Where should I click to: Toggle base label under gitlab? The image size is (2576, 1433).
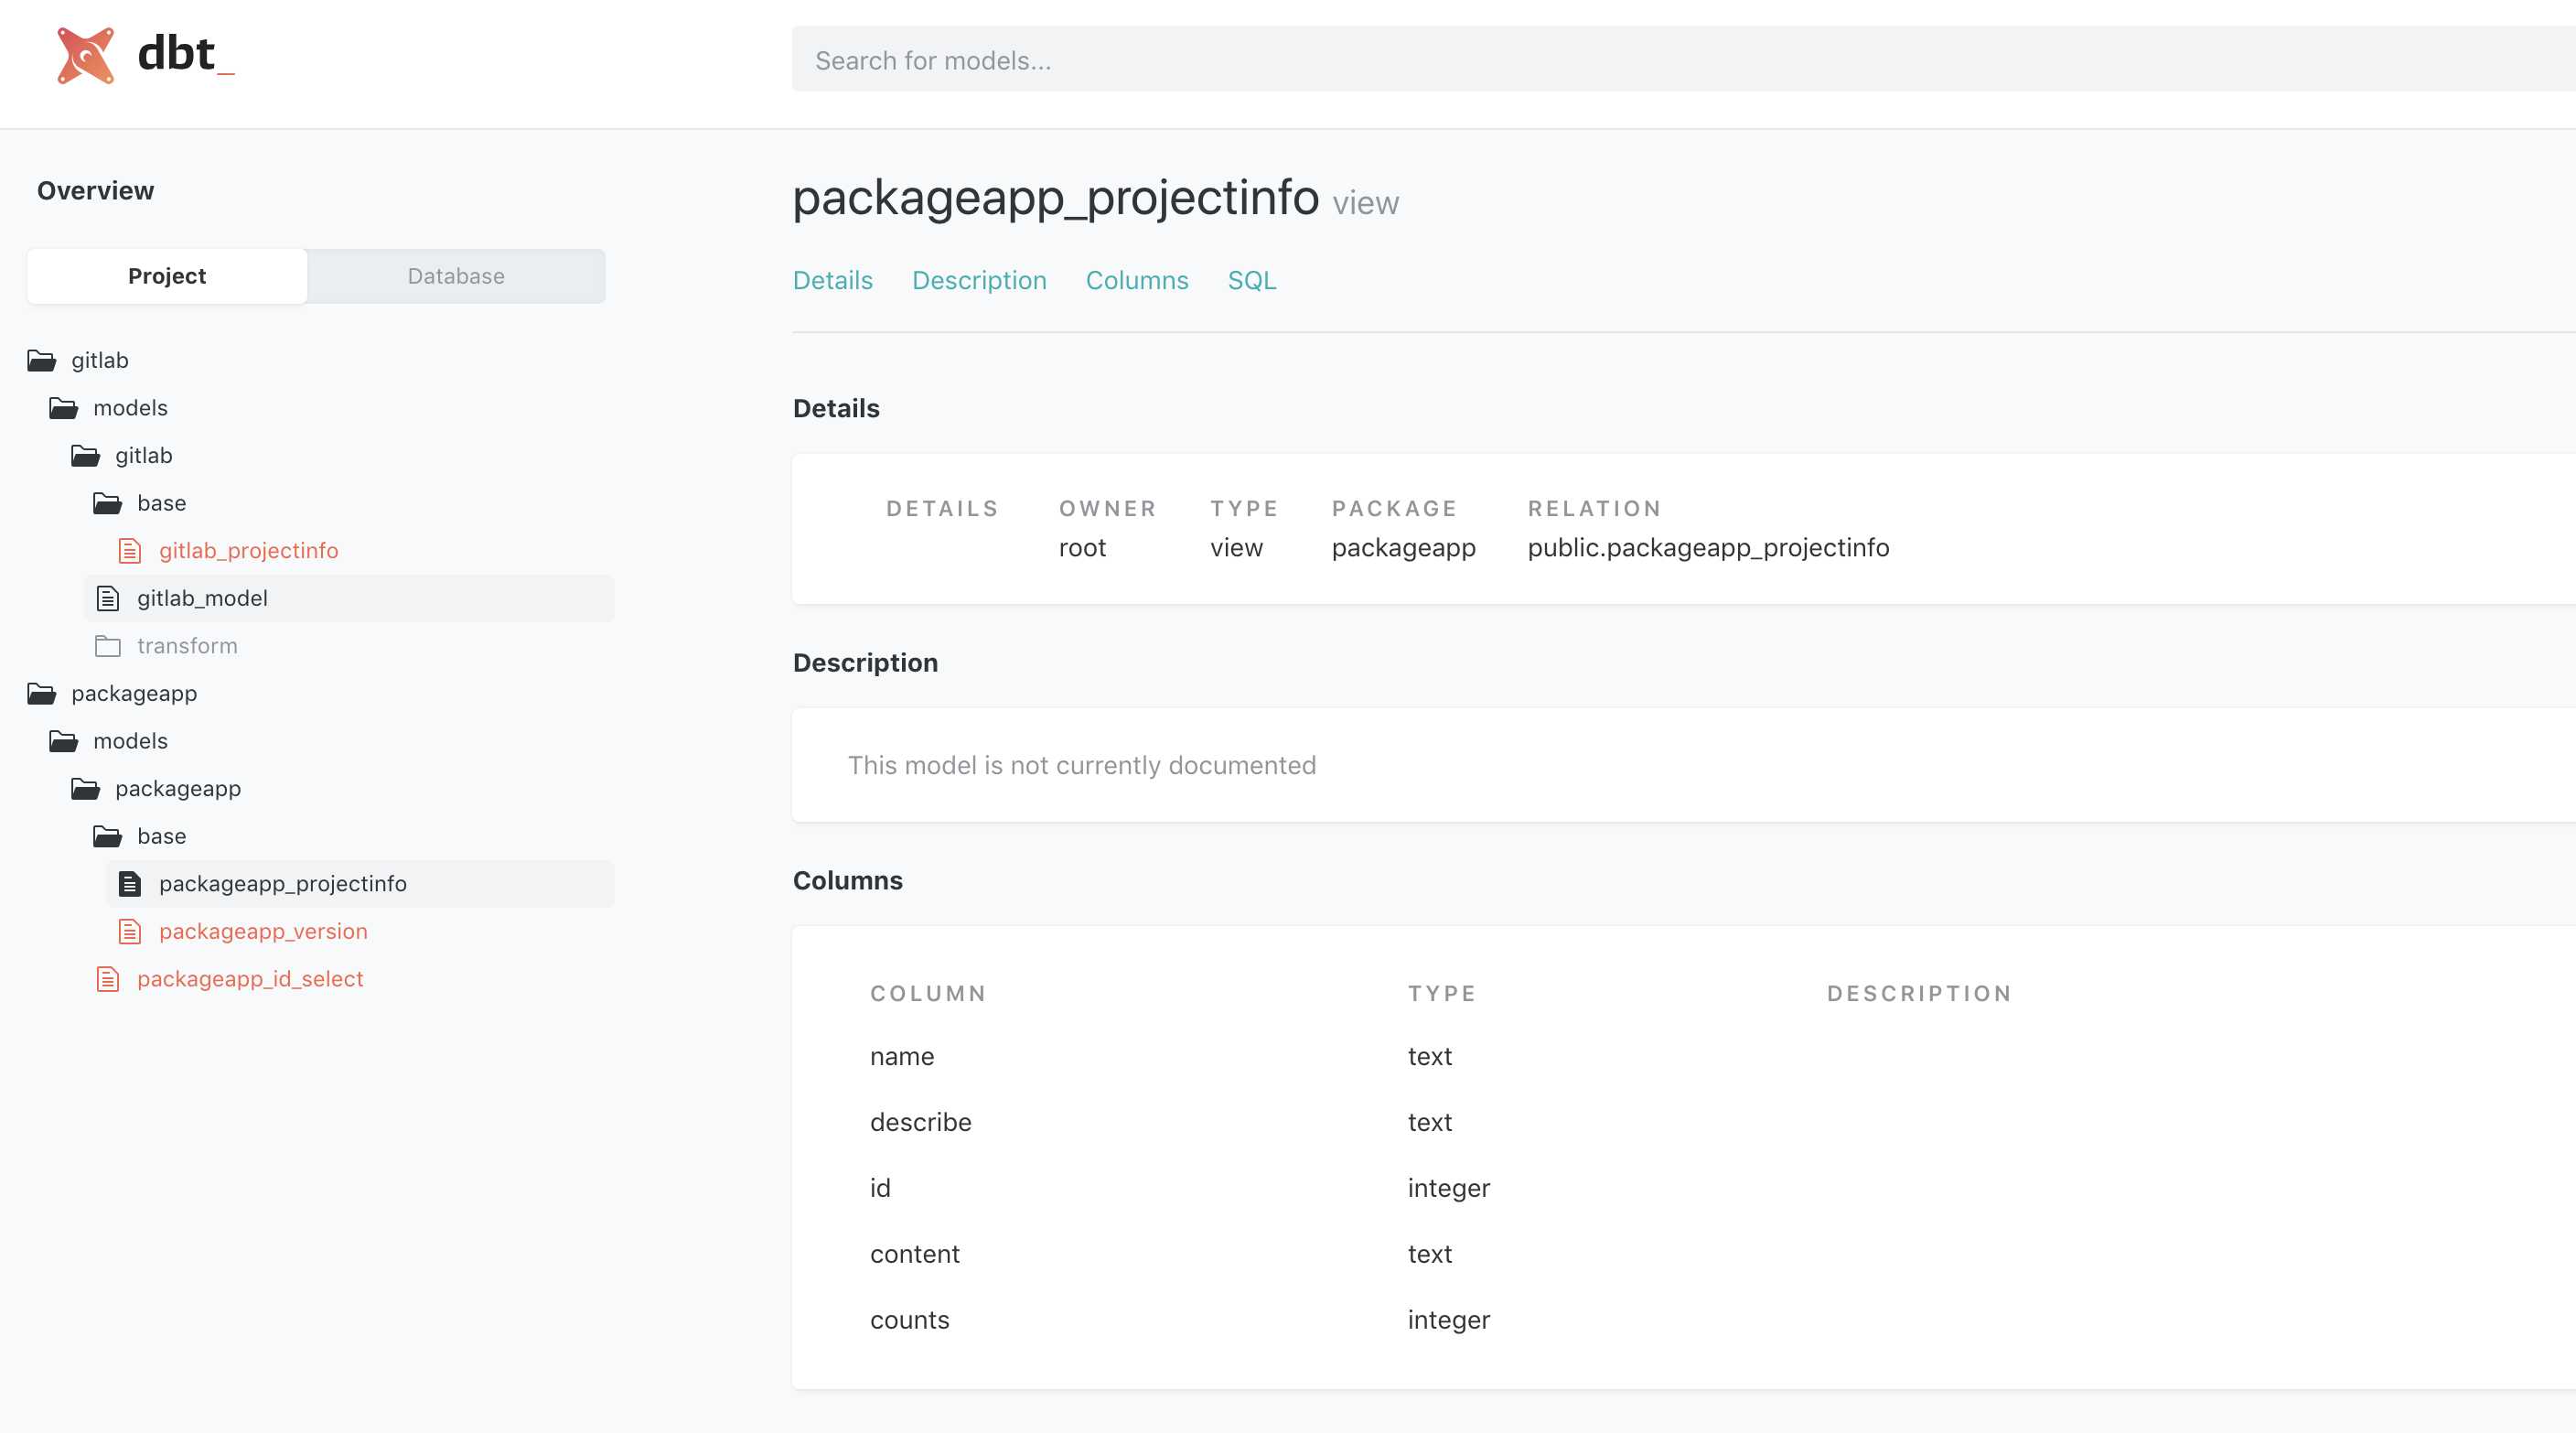[162, 503]
